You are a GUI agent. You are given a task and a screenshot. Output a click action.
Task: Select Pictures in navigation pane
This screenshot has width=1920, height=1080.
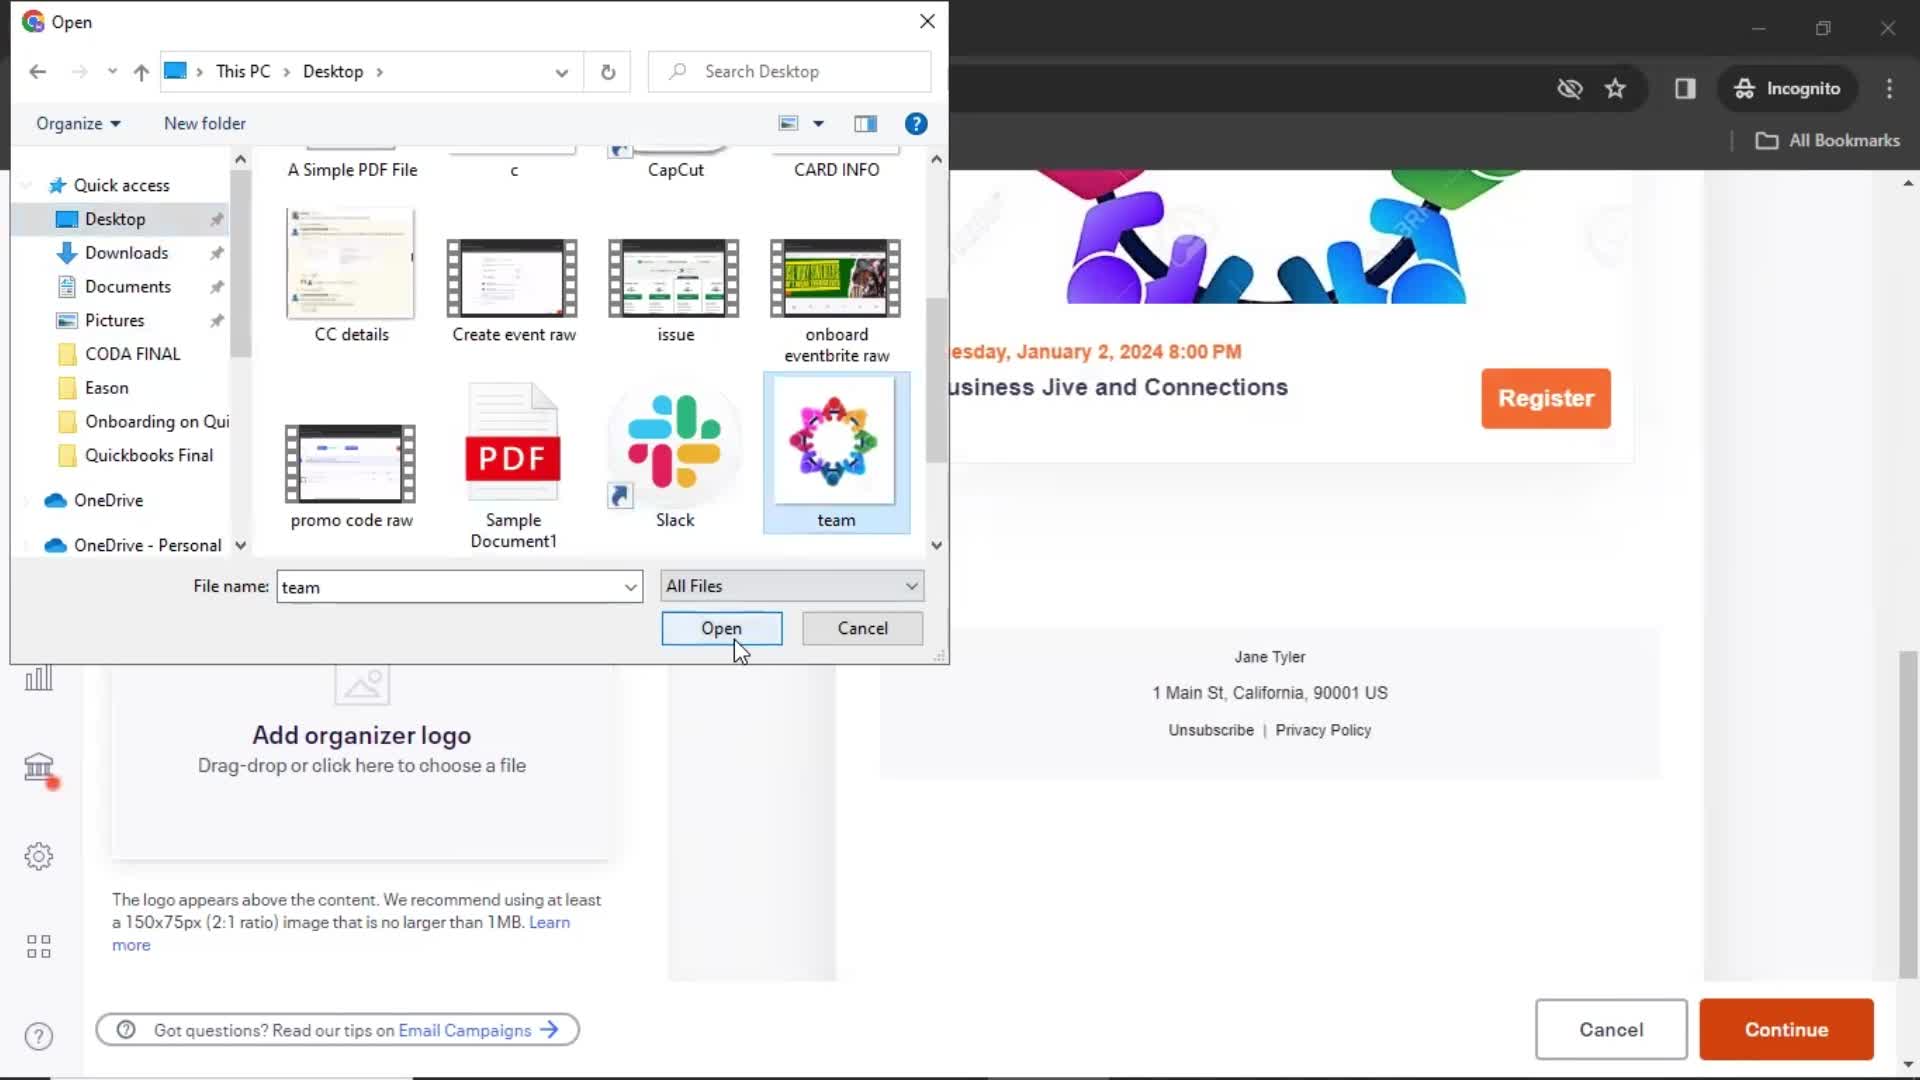(114, 321)
